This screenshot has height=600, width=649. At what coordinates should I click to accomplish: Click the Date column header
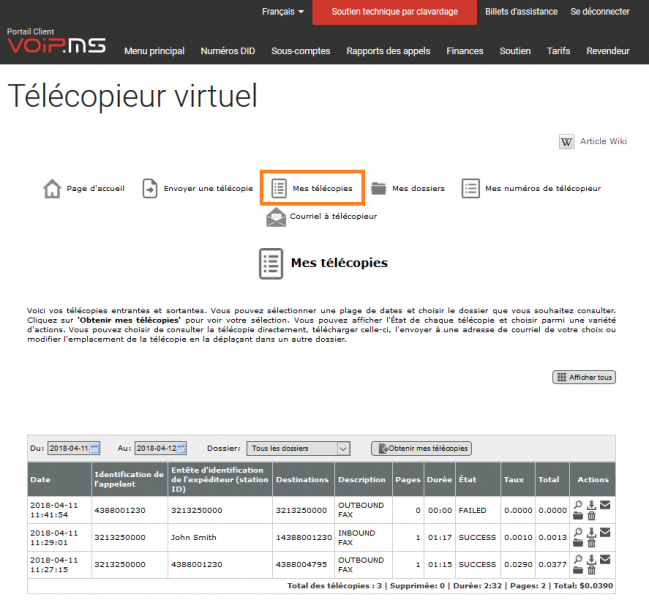click(60, 479)
